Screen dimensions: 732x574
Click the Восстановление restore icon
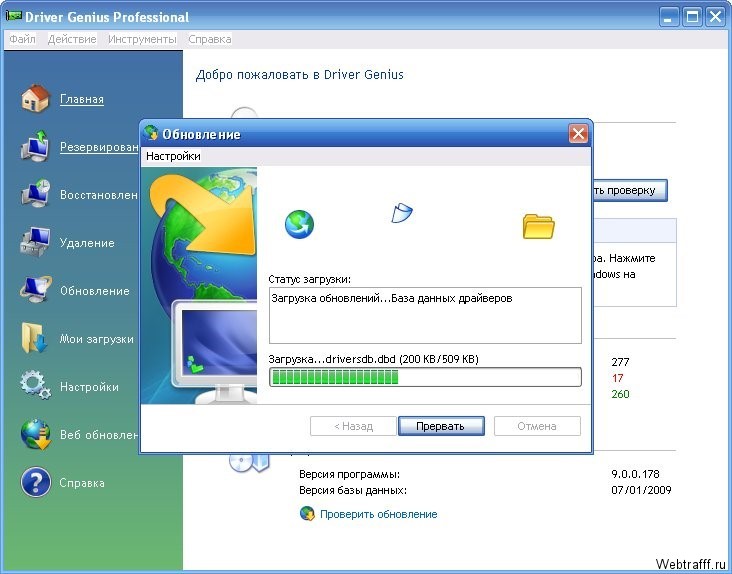point(35,194)
